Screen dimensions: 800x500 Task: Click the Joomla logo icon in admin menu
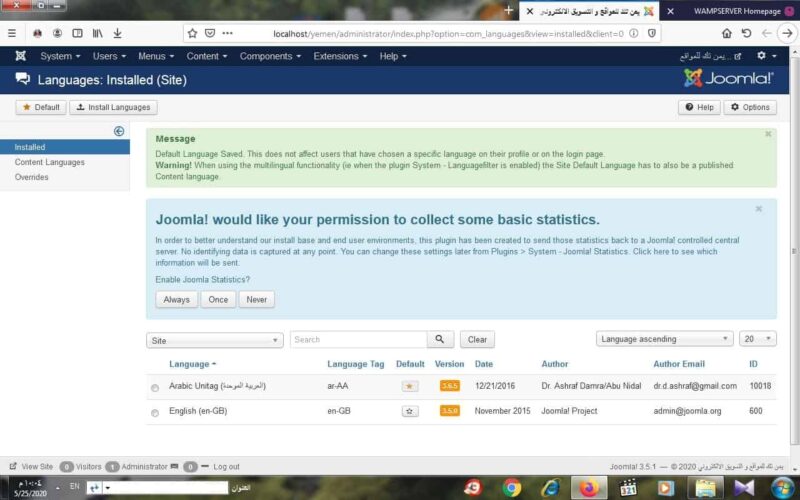[x=20, y=56]
